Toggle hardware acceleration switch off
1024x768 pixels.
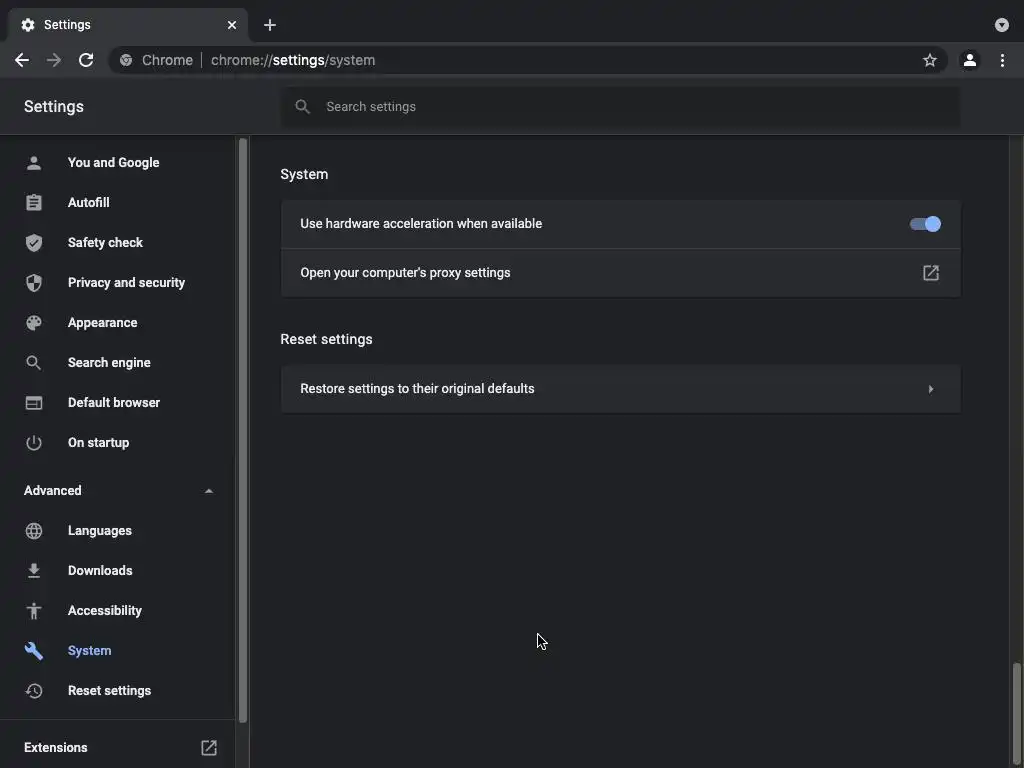point(925,224)
